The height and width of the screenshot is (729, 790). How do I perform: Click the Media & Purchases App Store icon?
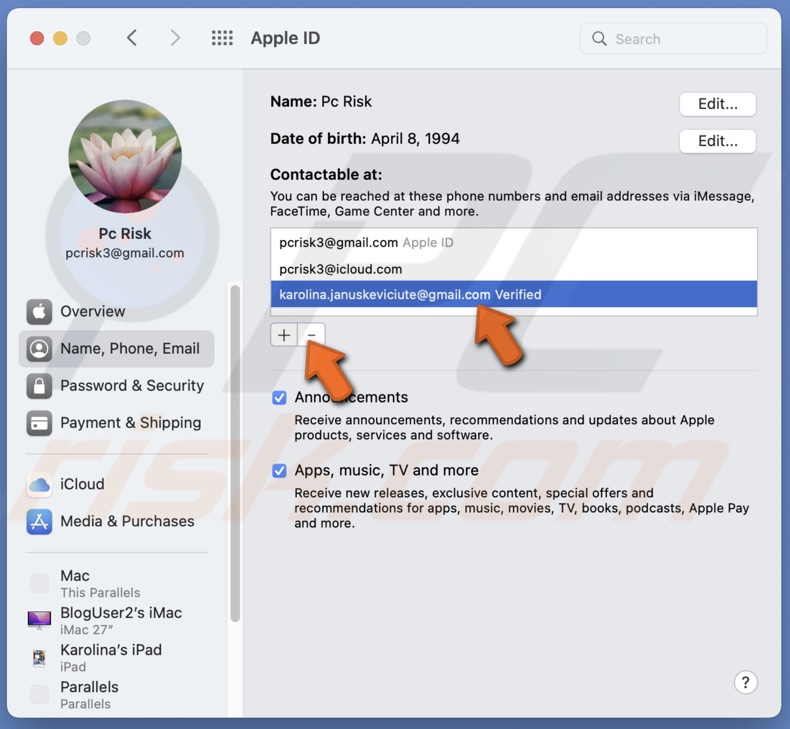point(39,521)
